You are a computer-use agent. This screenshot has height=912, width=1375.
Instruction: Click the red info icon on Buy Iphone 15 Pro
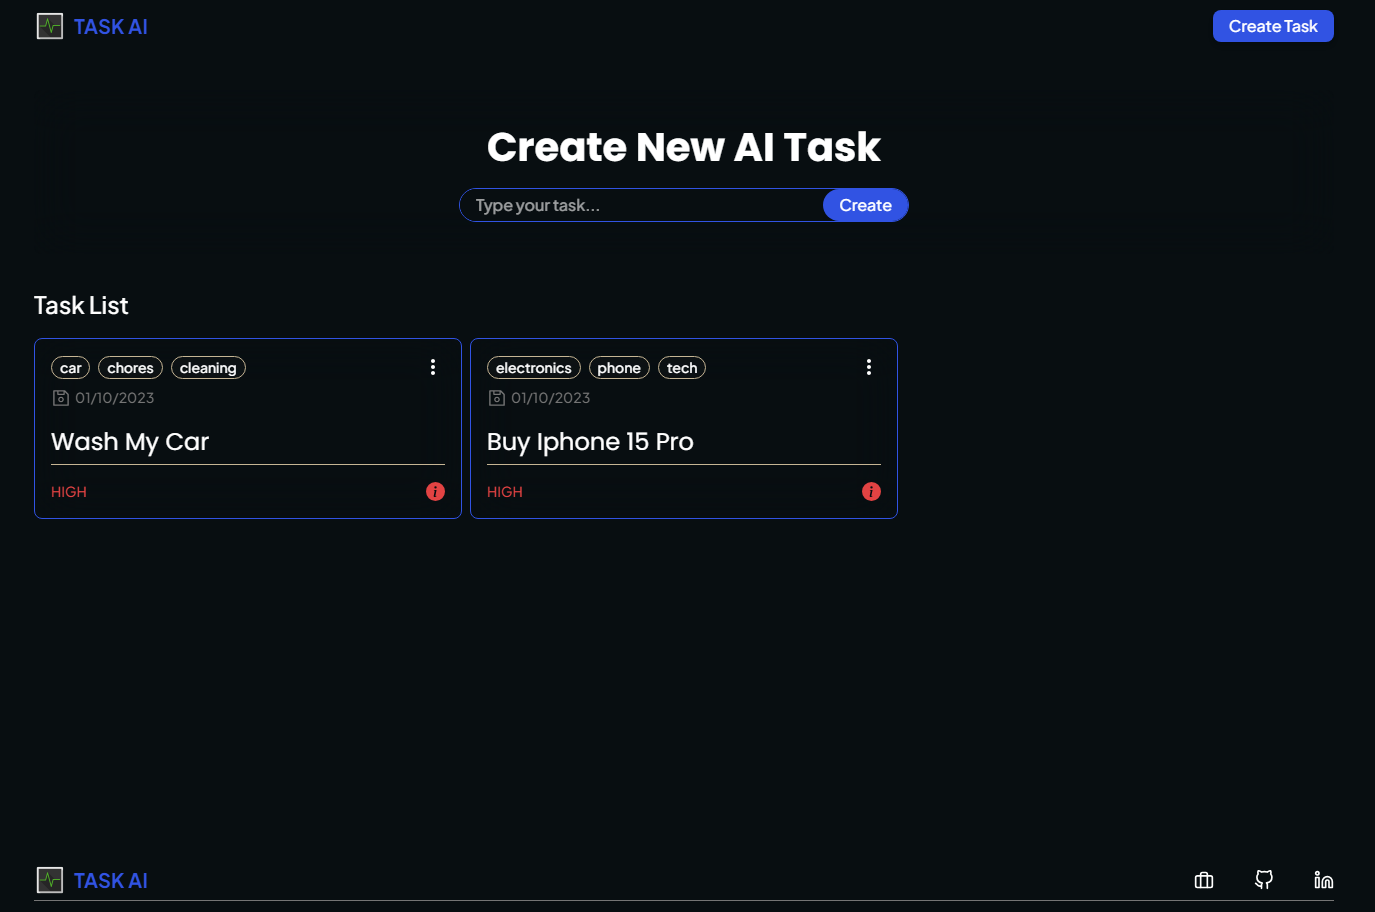(870, 491)
